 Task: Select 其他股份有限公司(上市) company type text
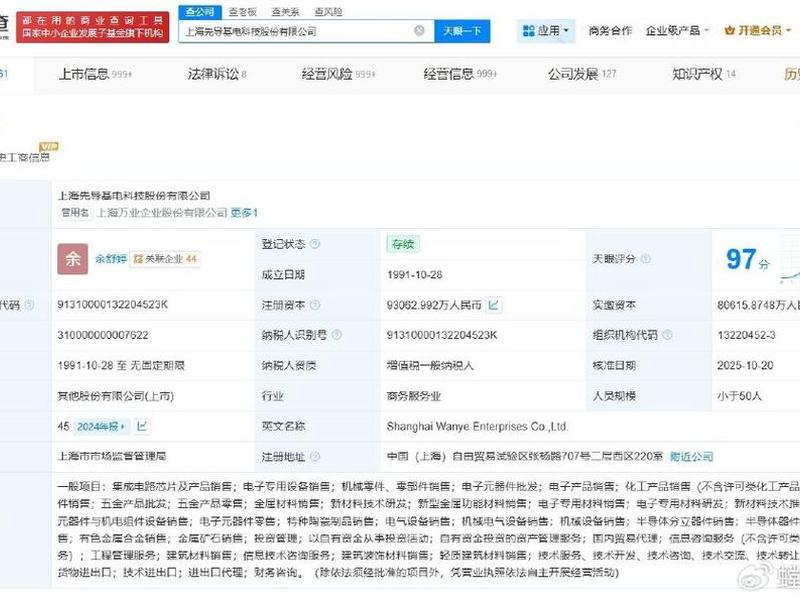115,396
